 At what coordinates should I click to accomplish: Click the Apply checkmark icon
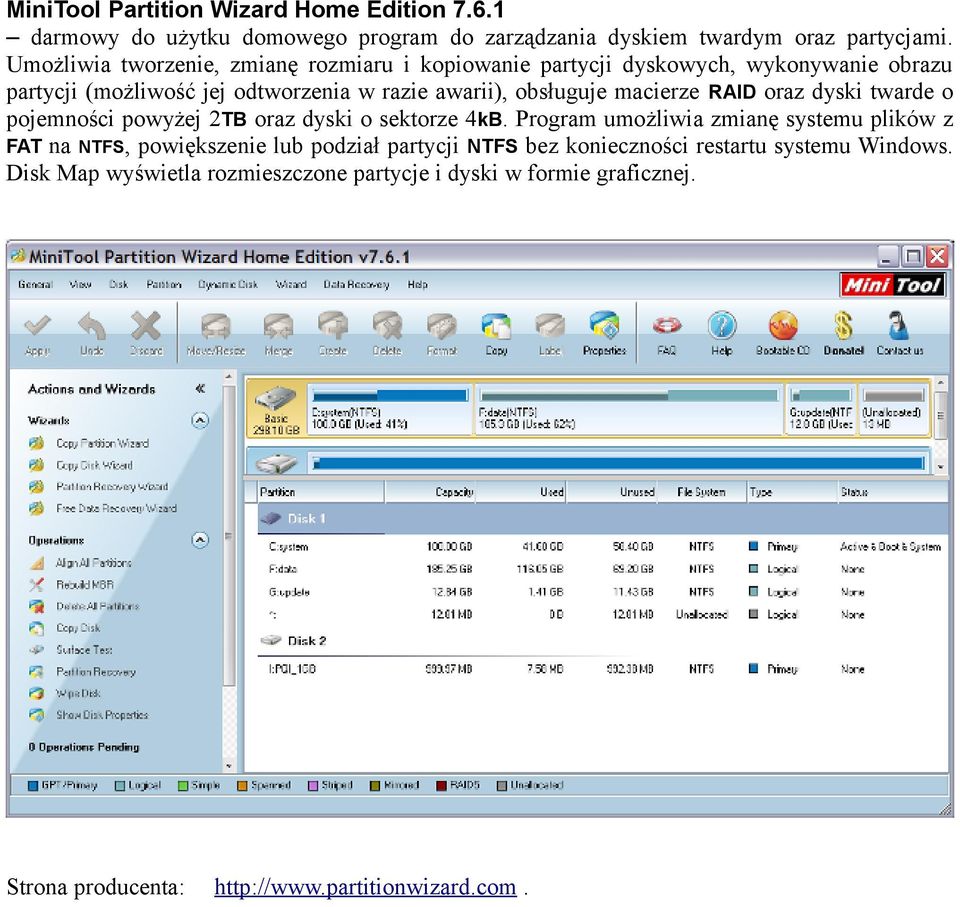37,325
